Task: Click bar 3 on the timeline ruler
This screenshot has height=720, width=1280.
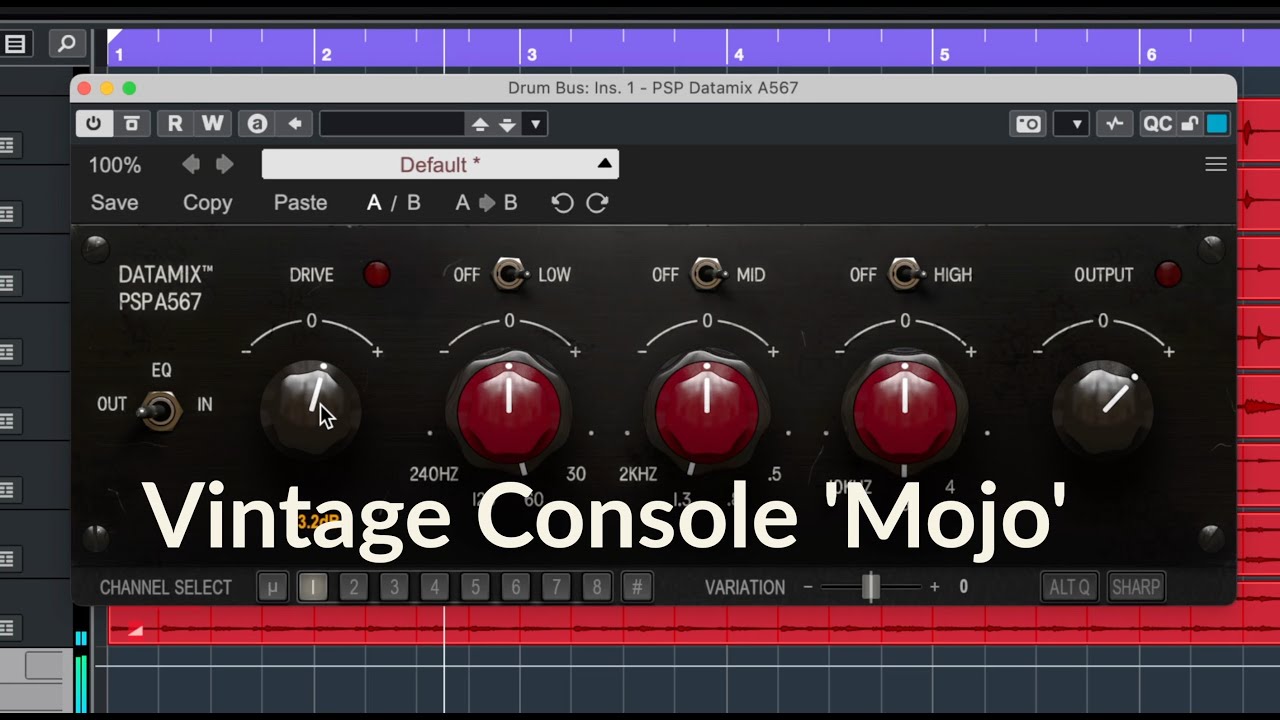Action: pos(533,55)
